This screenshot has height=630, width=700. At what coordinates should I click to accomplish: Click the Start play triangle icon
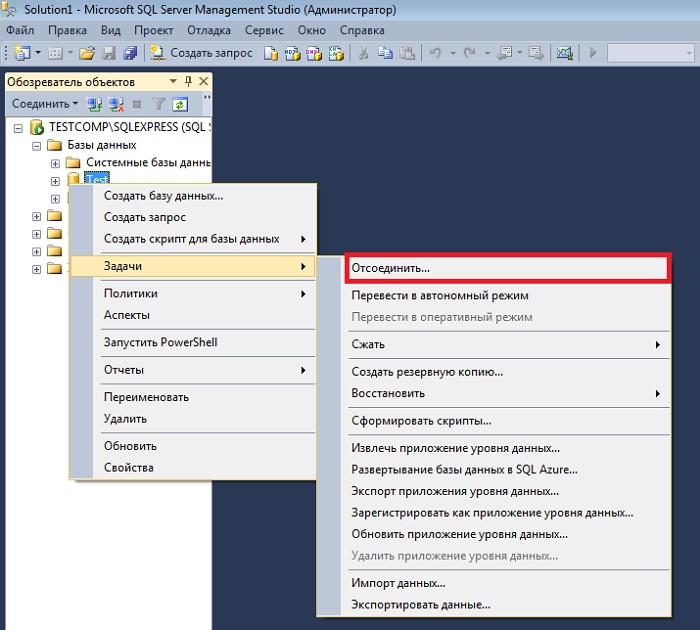point(593,53)
